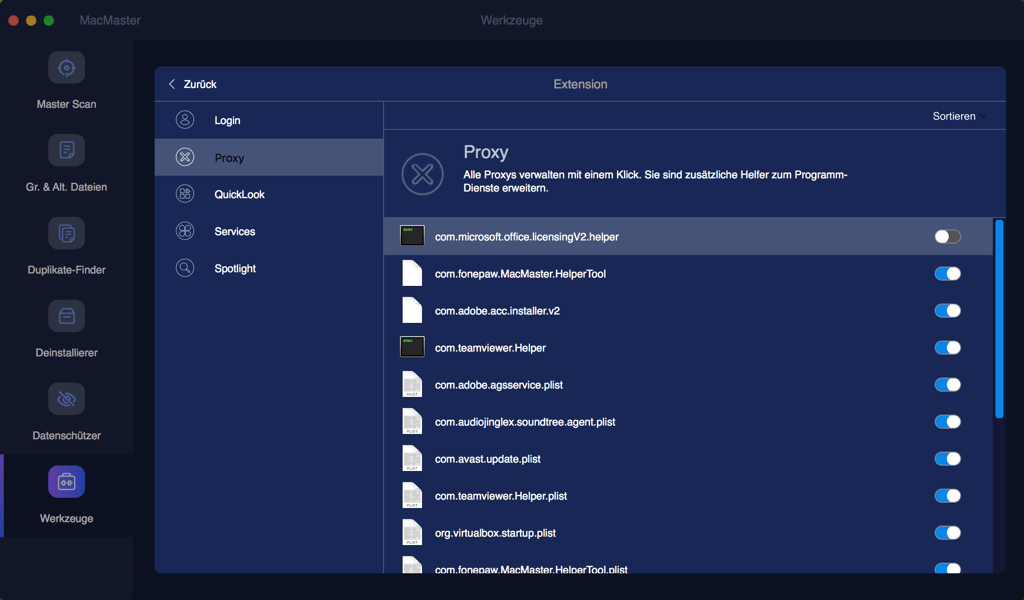Open the Deinstallierer icon

click(66, 316)
